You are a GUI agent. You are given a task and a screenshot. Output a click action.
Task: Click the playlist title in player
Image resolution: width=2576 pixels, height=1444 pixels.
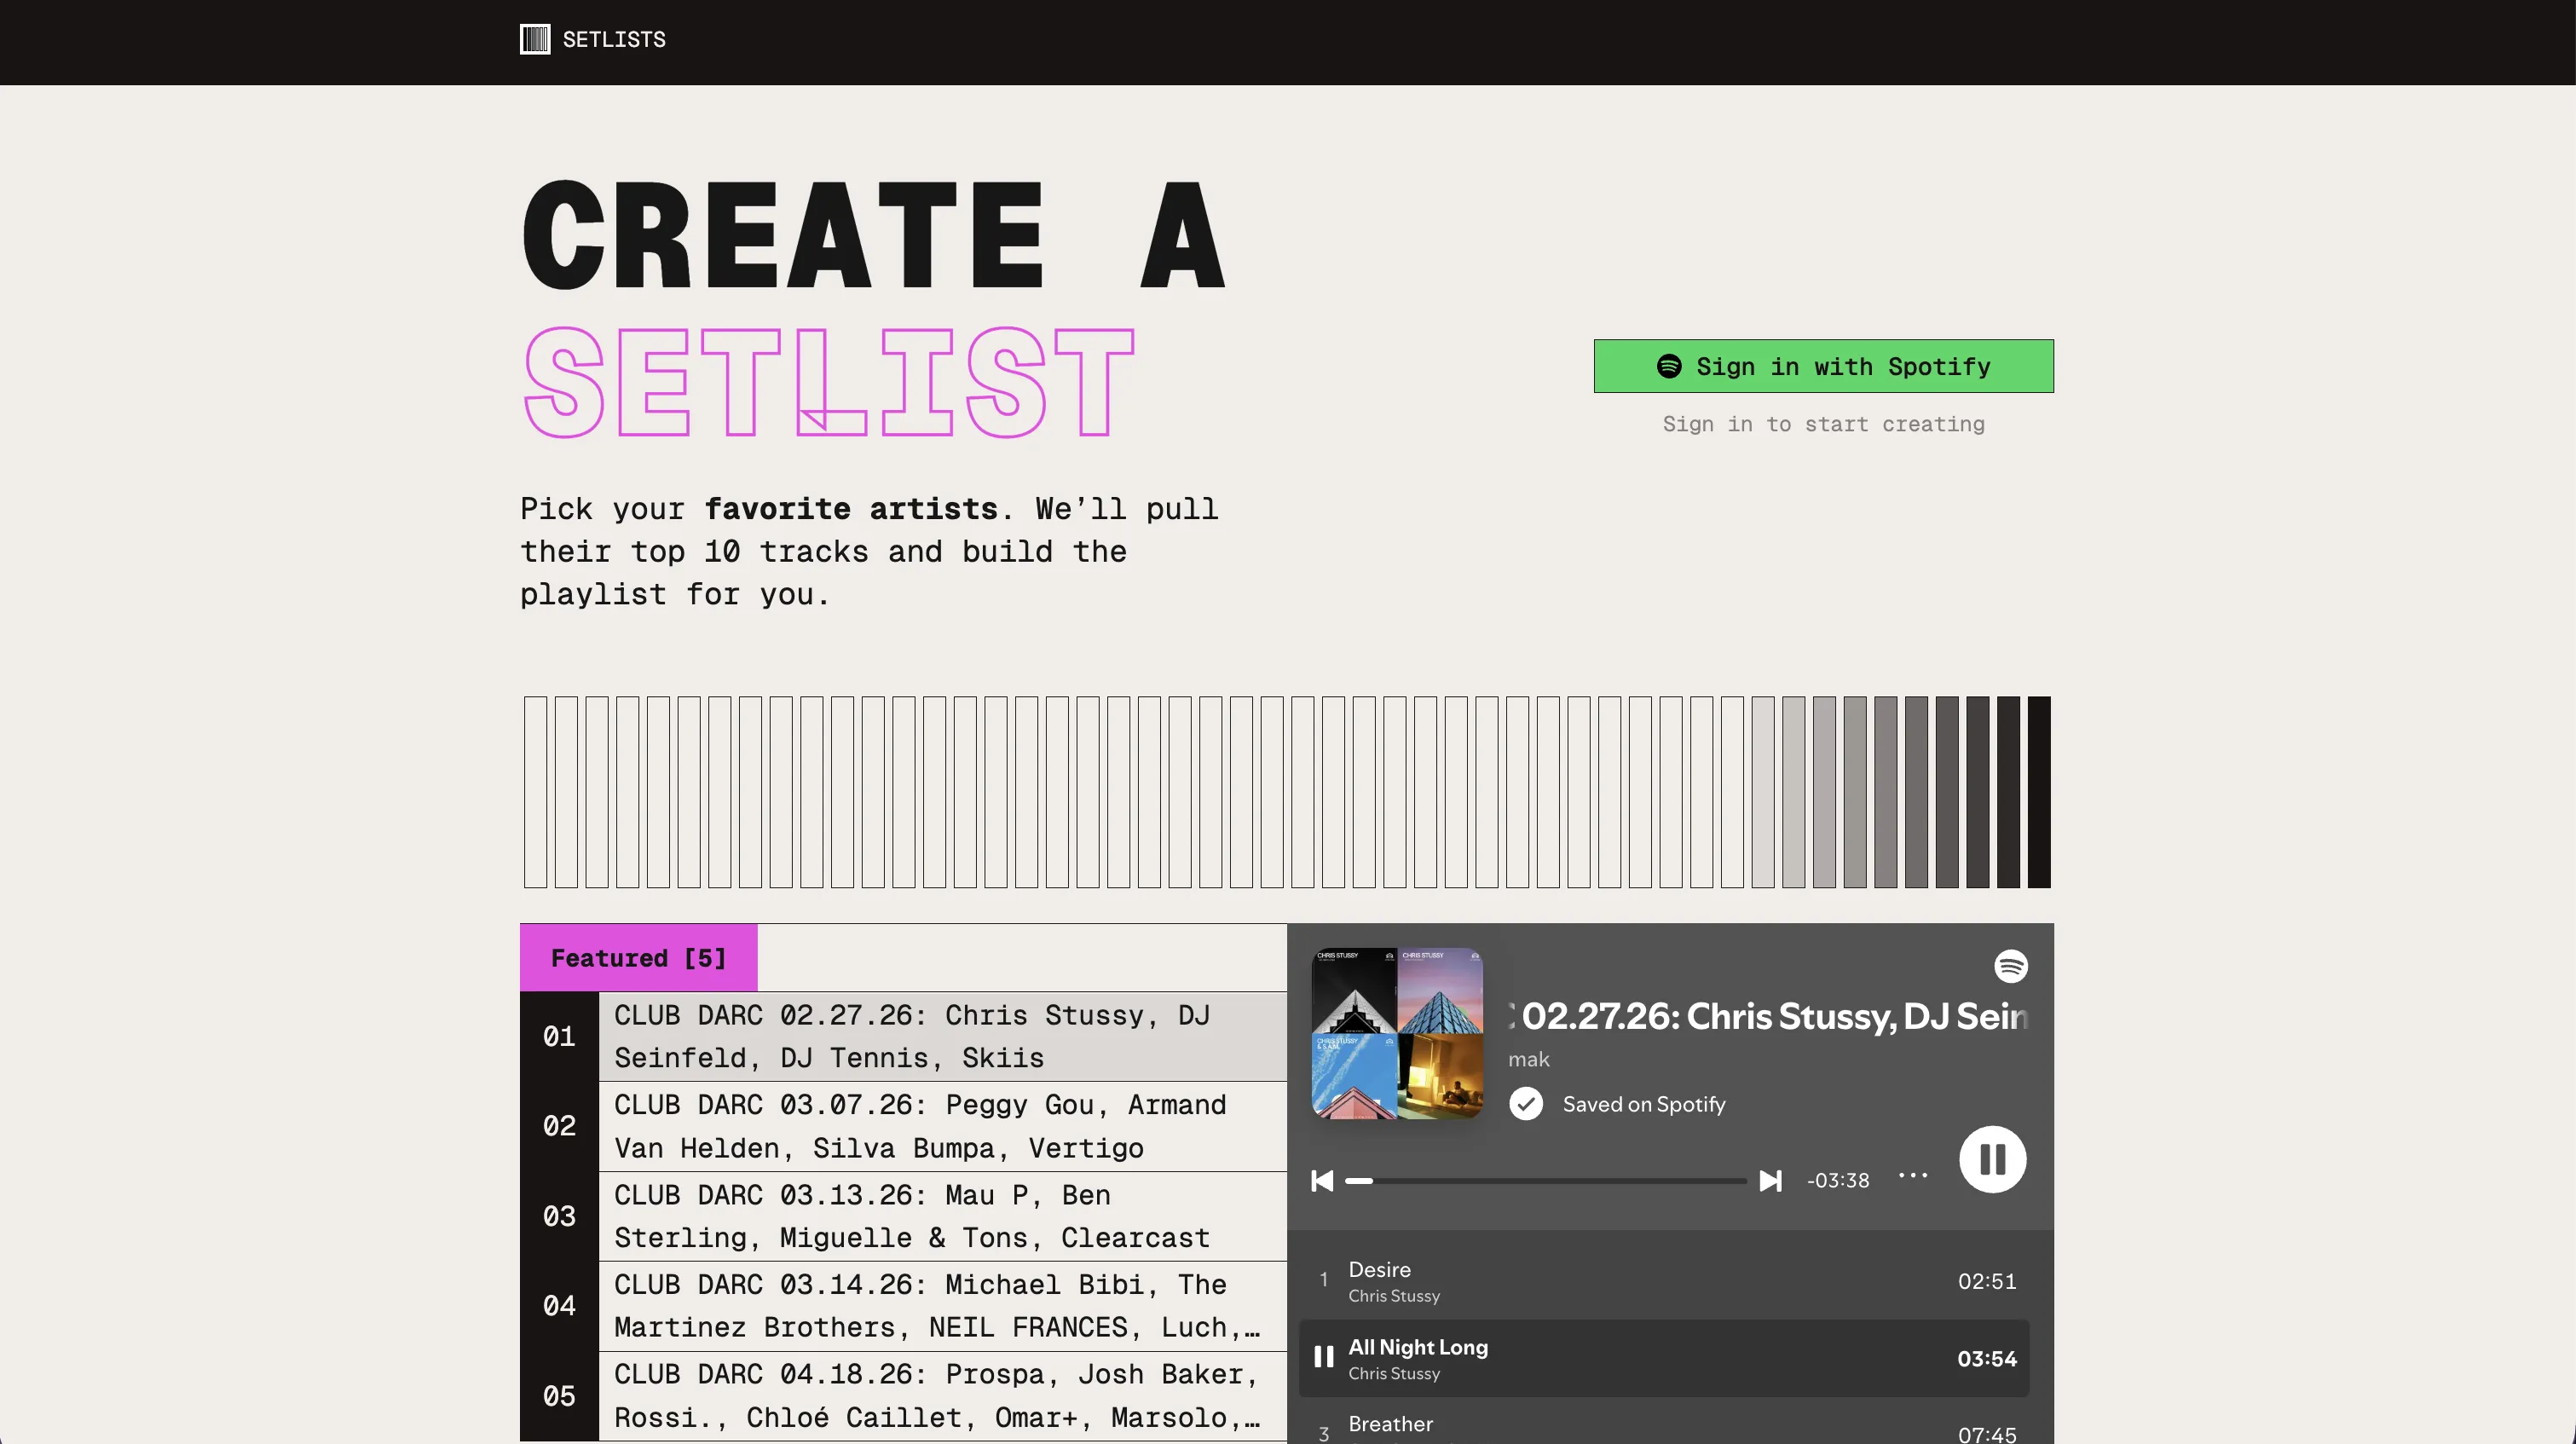[x=1768, y=1016]
